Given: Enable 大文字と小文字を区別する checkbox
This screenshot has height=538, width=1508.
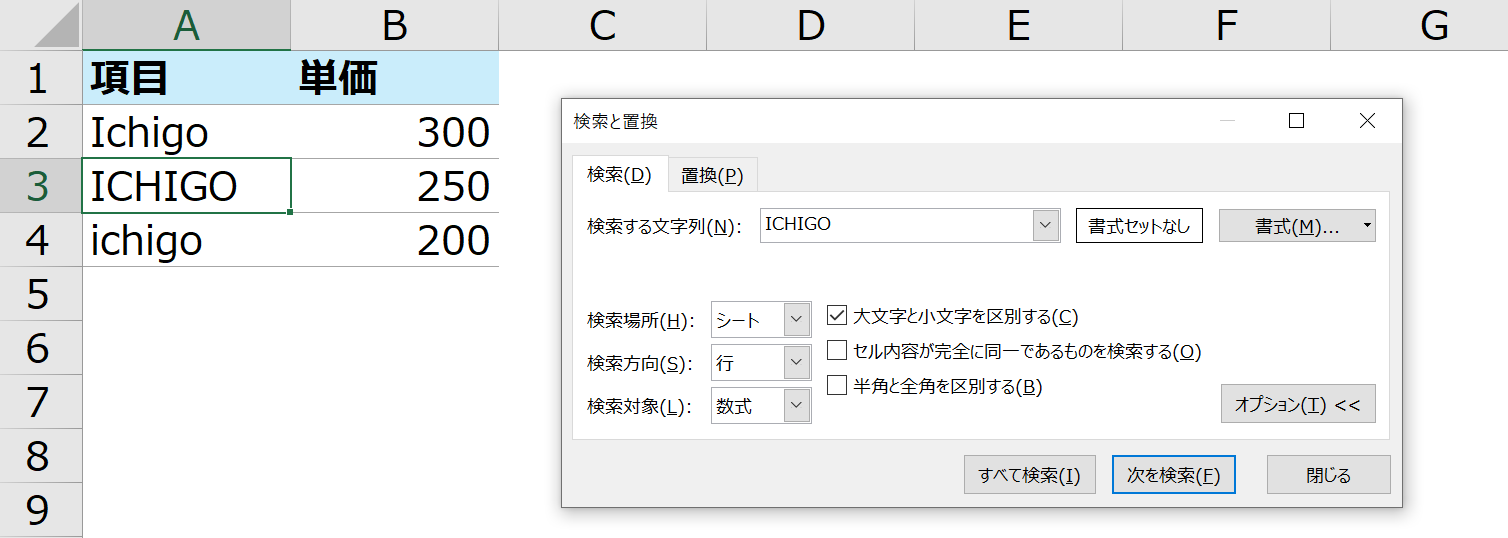Looking at the screenshot, I should tap(837, 317).
